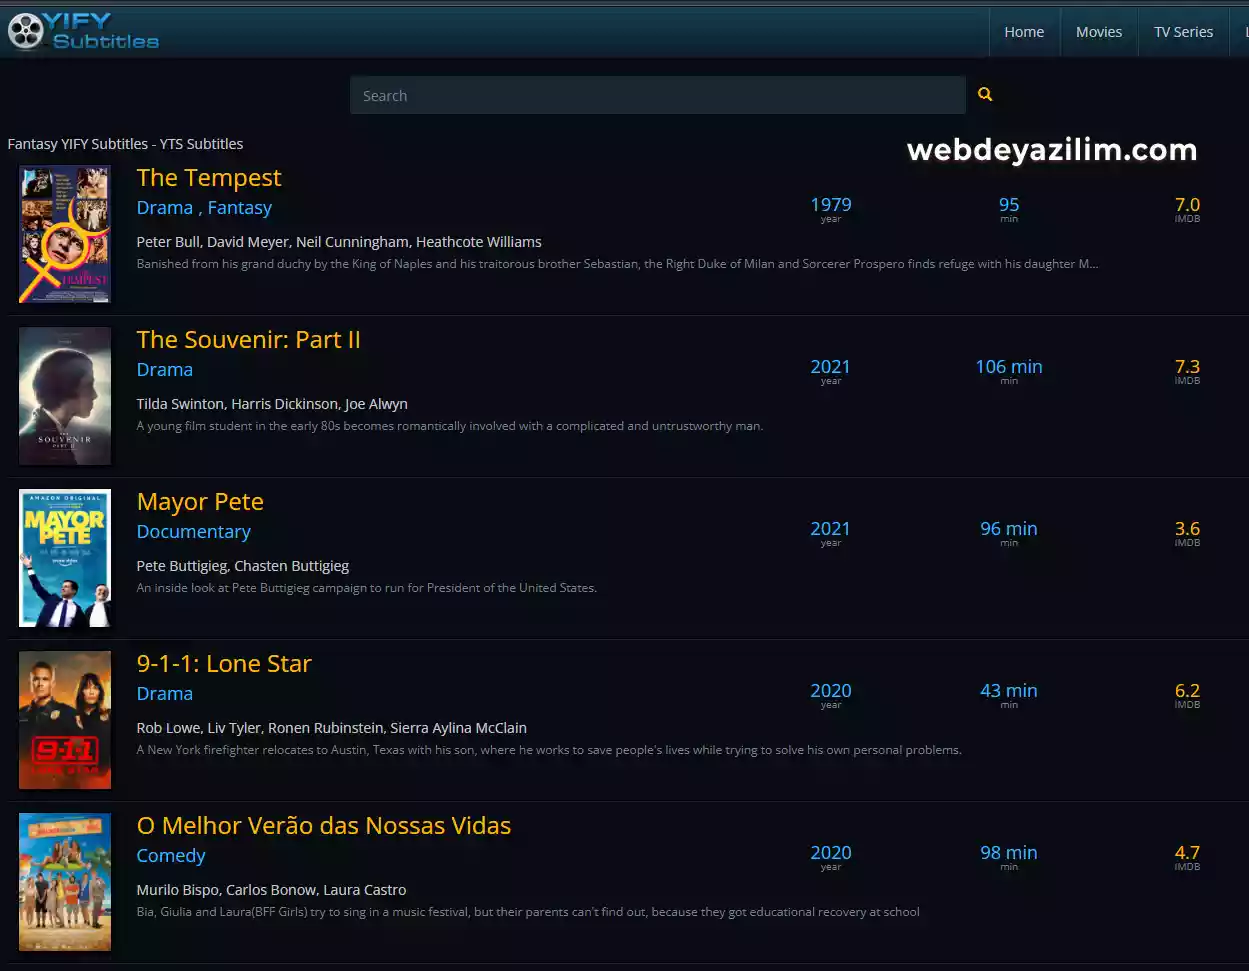Click the 2020 year of 9-1-1: Lone Star
This screenshot has height=971, width=1249.
[831, 691]
